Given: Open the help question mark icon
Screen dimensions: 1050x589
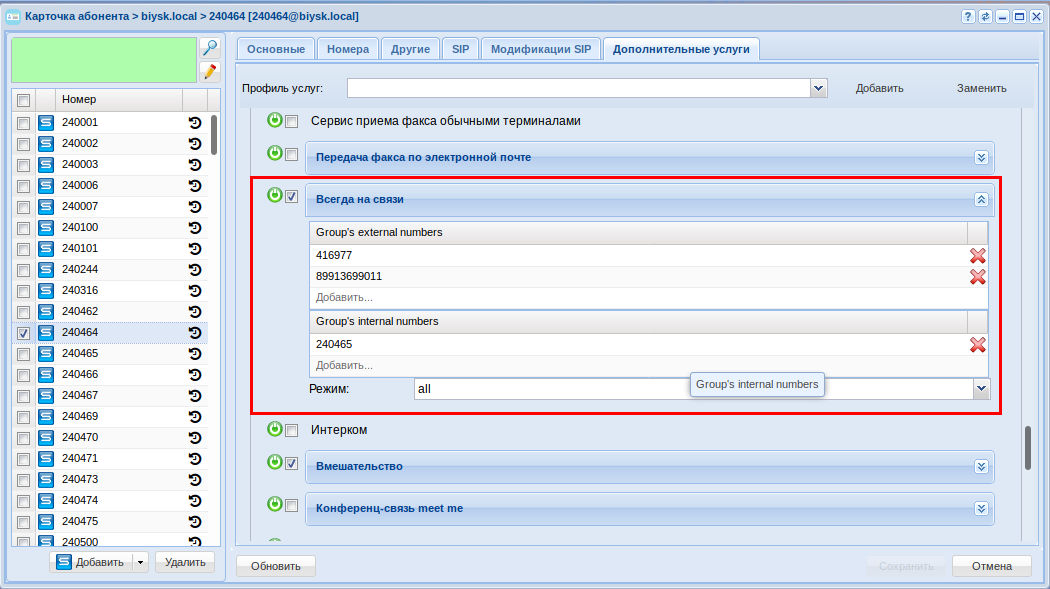Looking at the screenshot, I should point(968,17).
